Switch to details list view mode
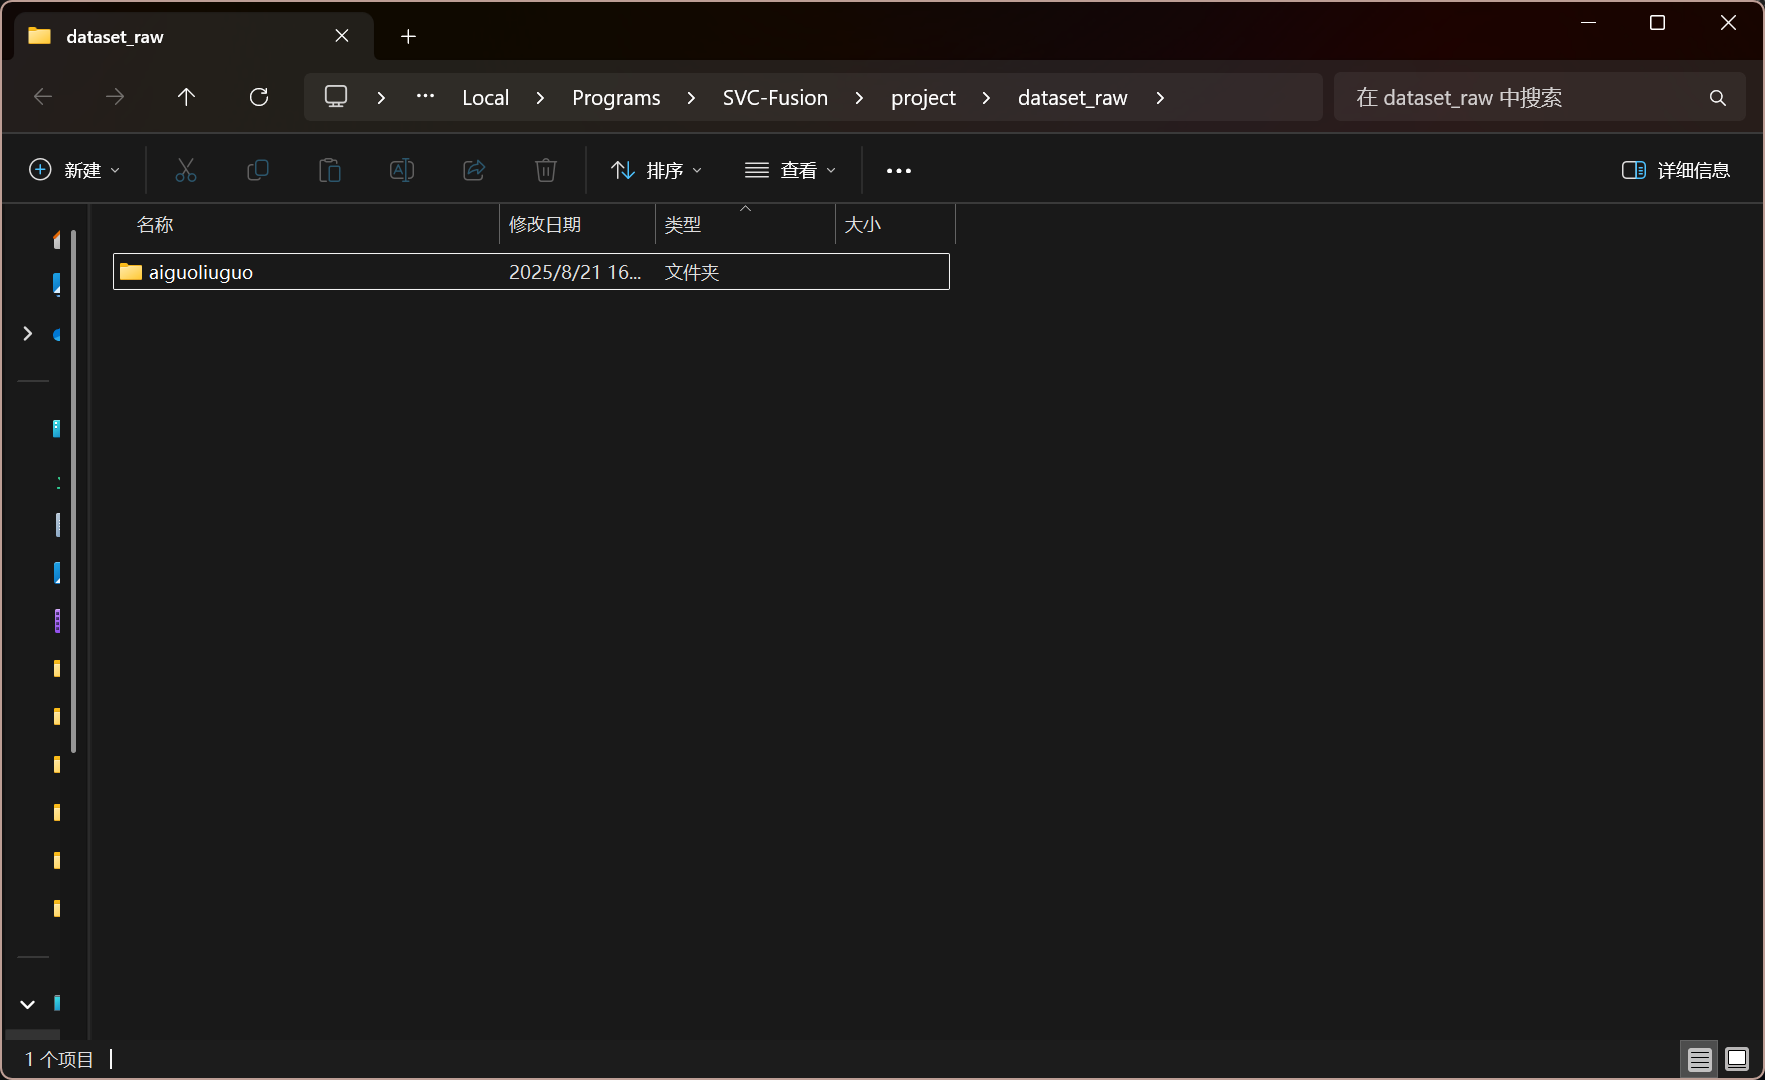Image resolution: width=1765 pixels, height=1080 pixels. point(1699,1059)
